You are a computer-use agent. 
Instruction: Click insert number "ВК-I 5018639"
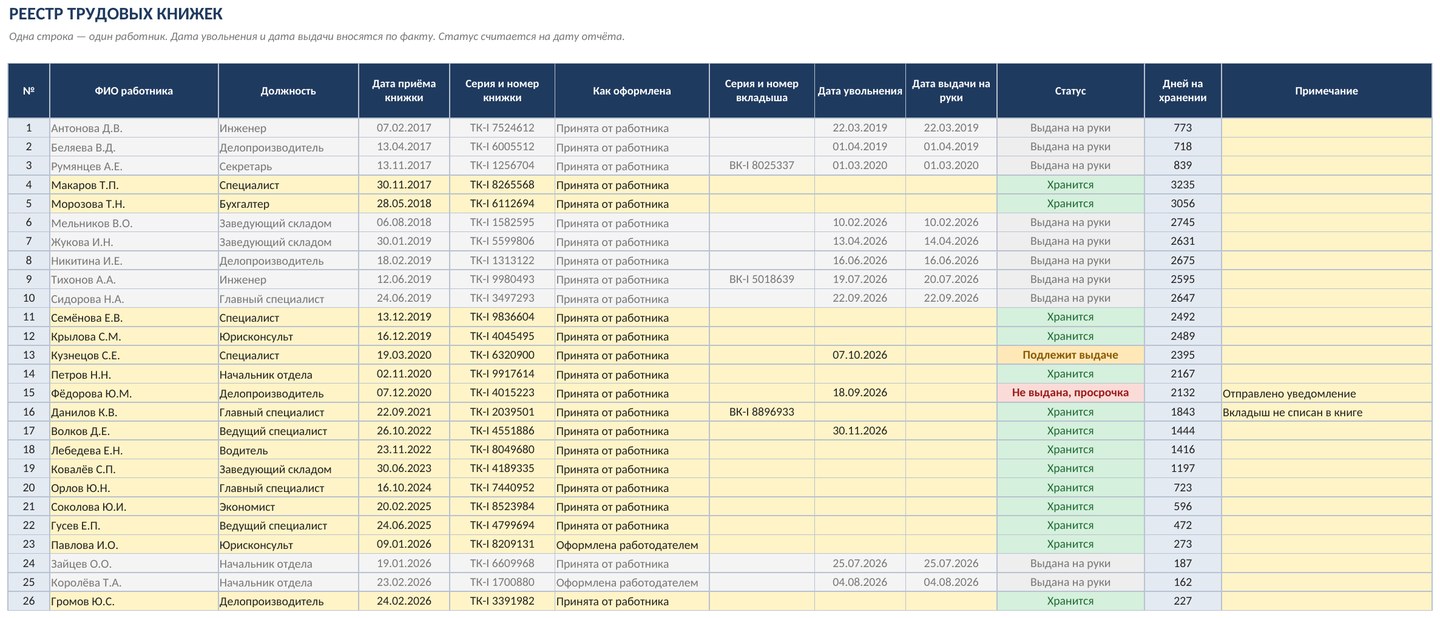pyautogui.click(x=762, y=280)
